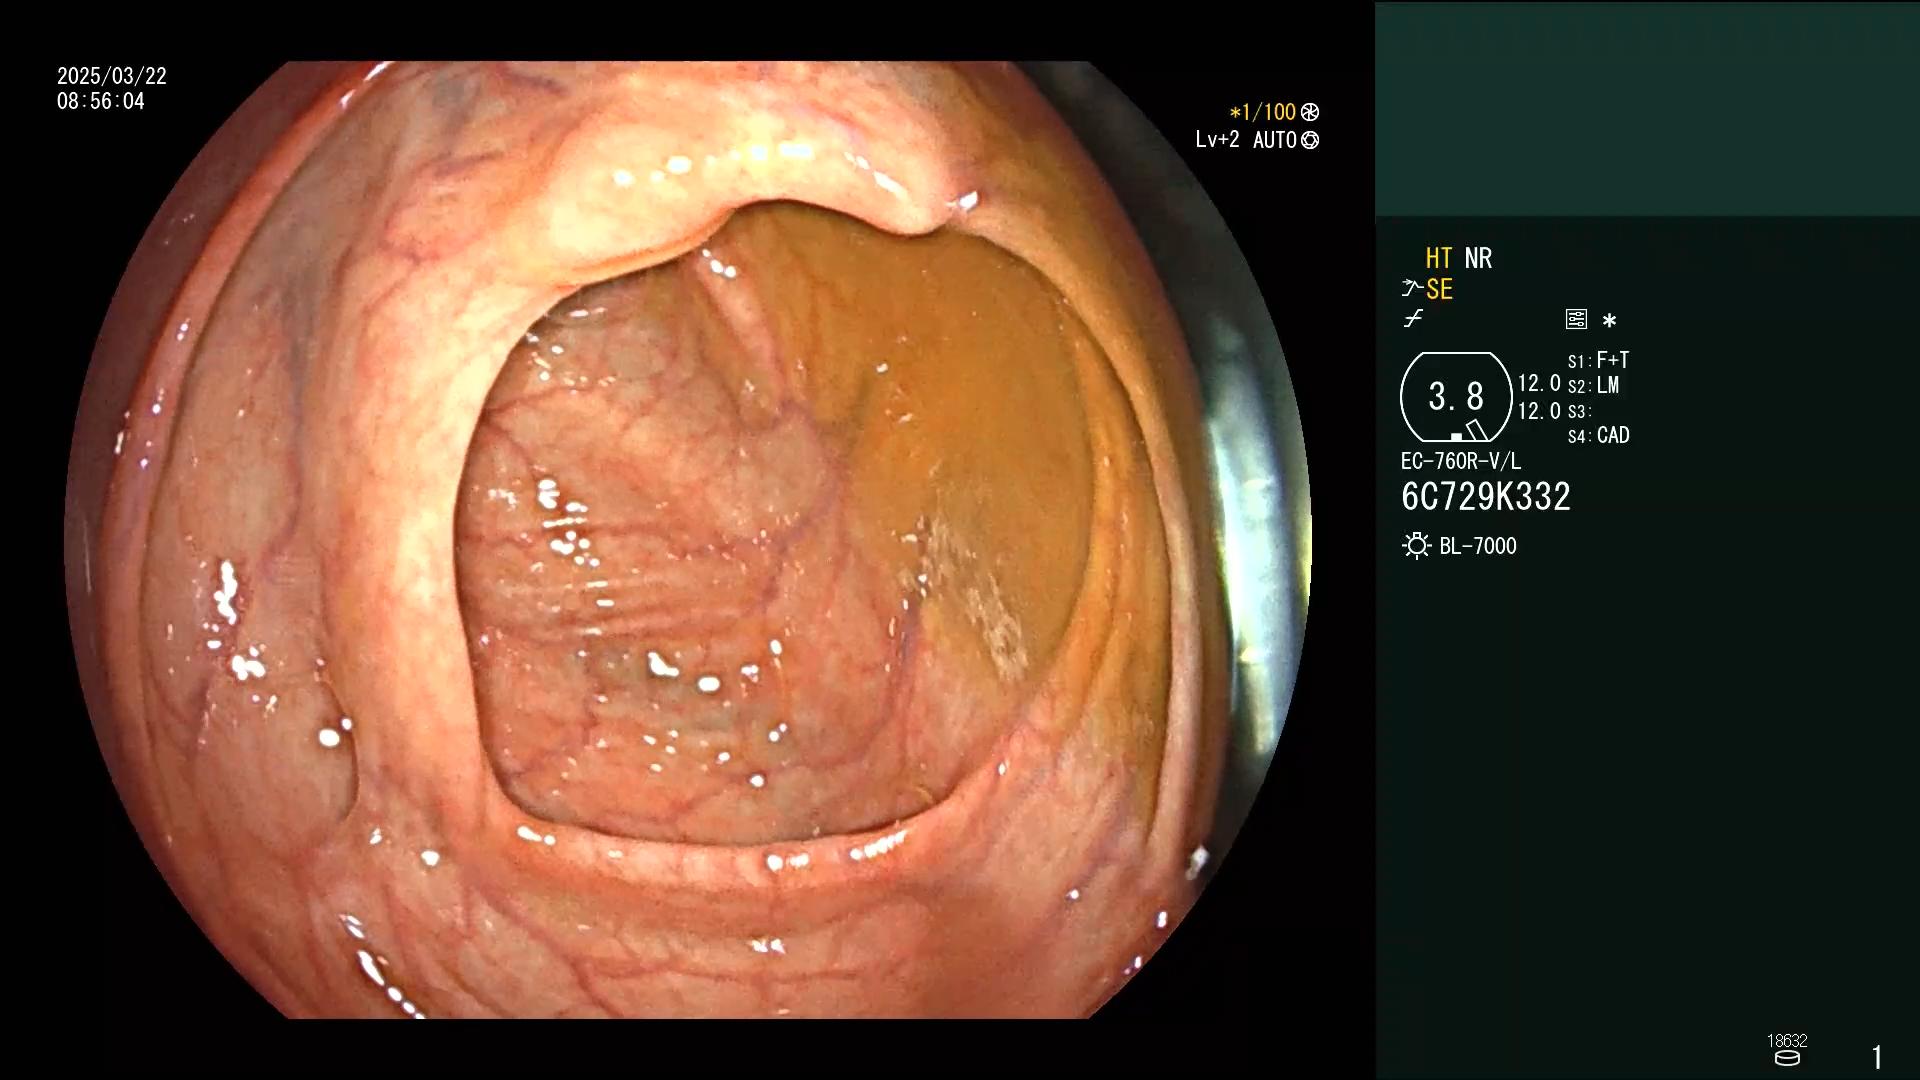Click the tone curve icon below SE
This screenshot has height=1080, width=1920.
coord(1413,319)
